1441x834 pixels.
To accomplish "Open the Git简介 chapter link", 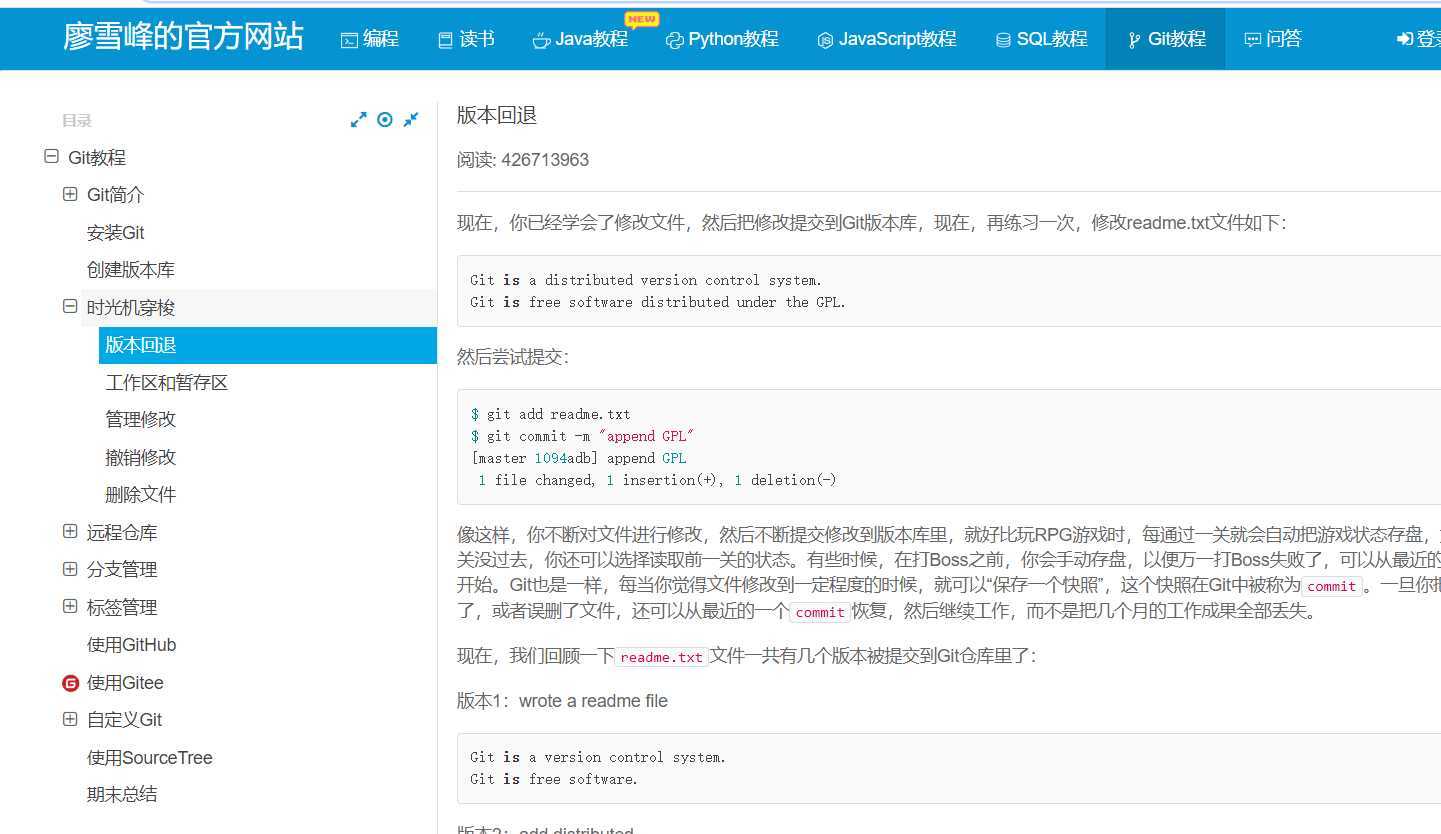I will [x=116, y=195].
